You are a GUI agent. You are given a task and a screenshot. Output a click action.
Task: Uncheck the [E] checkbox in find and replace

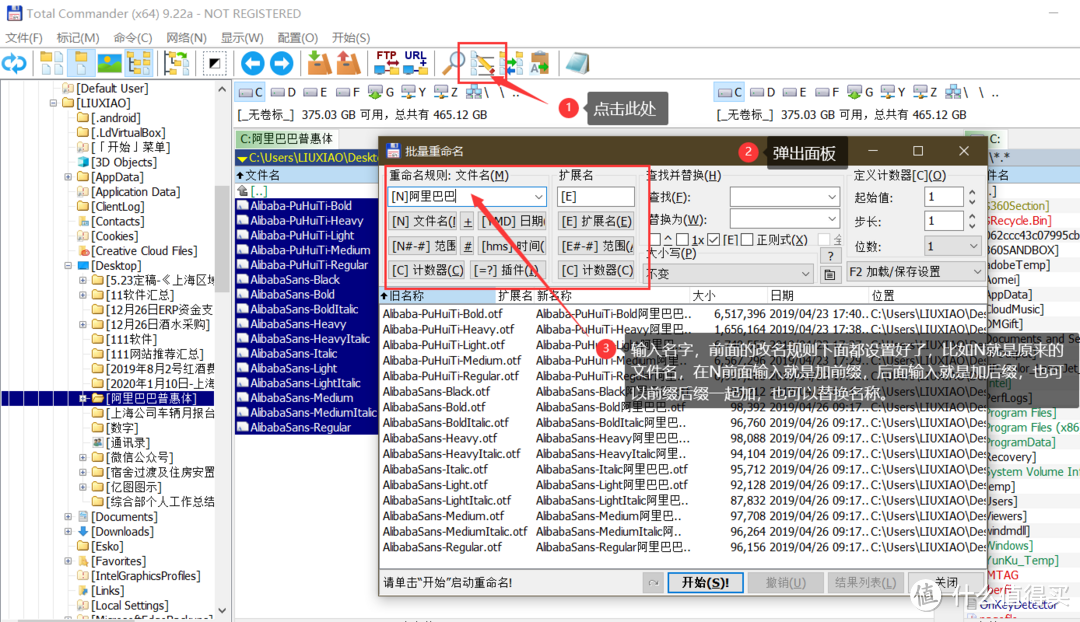[x=714, y=240]
